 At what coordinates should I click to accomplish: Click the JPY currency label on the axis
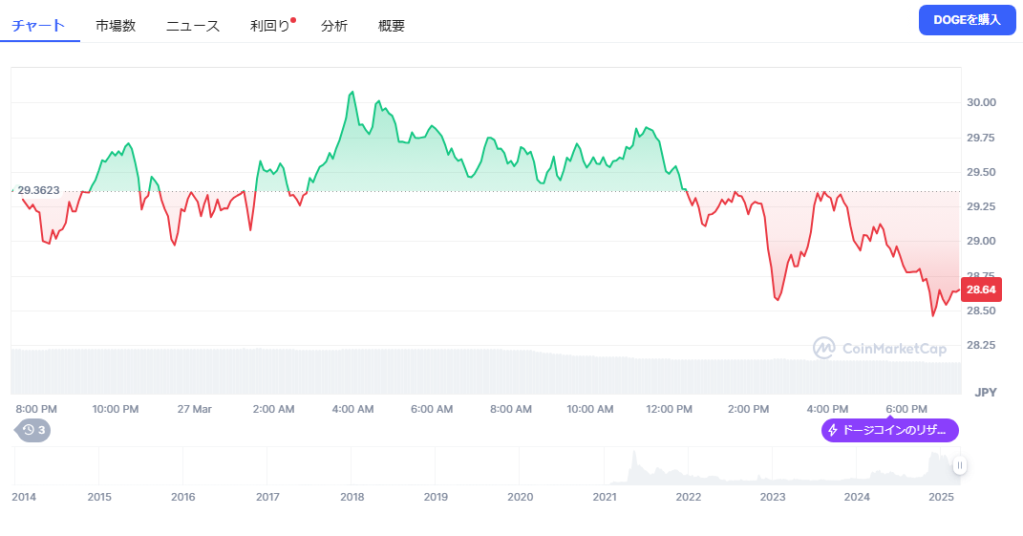click(986, 392)
